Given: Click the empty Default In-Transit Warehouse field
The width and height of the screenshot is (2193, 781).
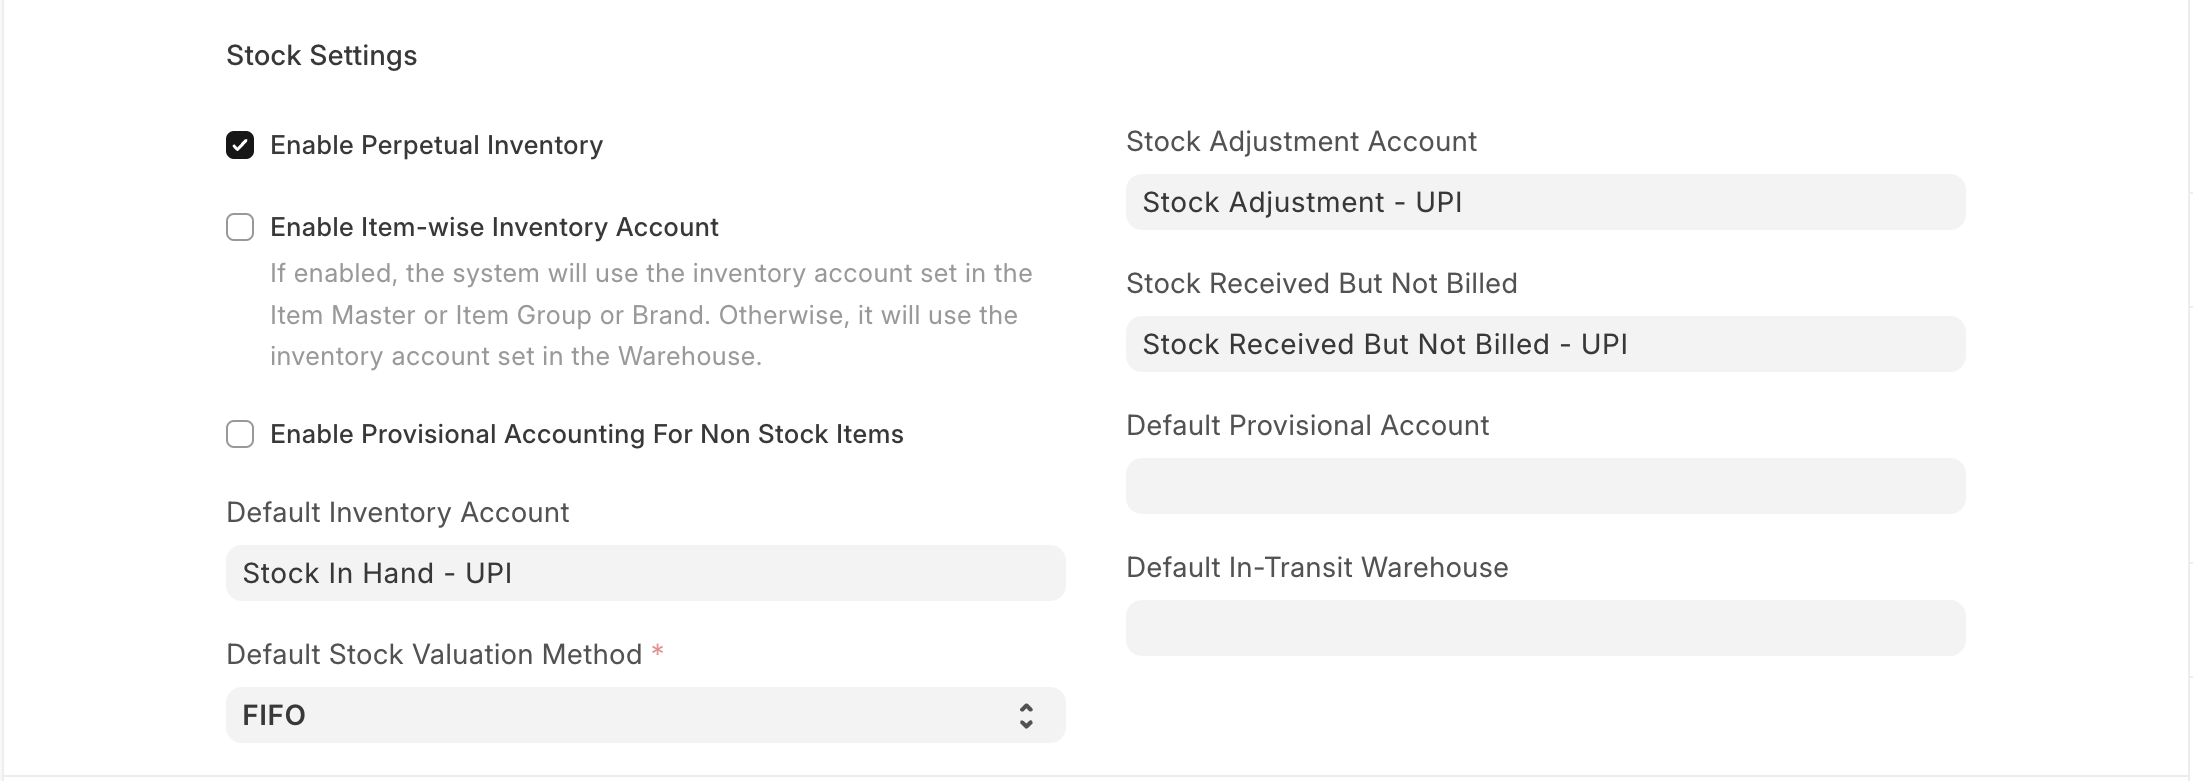Looking at the screenshot, I should [x=1544, y=627].
